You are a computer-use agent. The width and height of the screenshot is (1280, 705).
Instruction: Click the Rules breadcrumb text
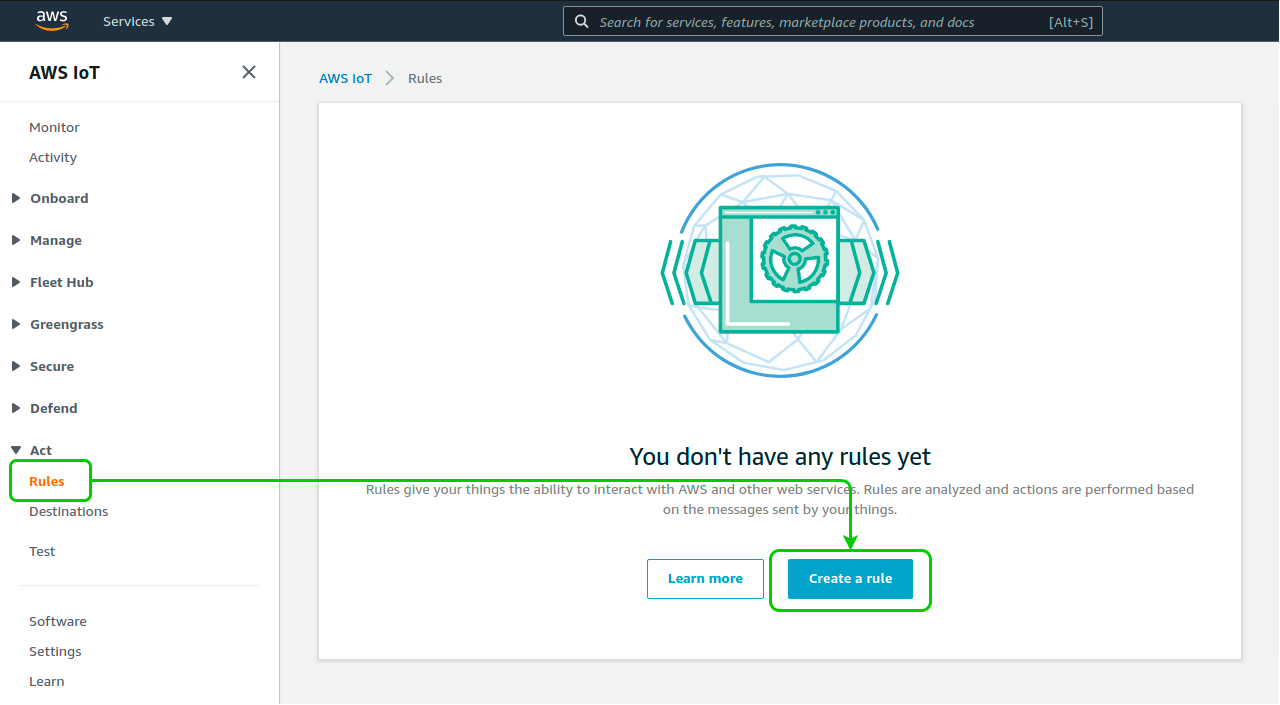coord(425,78)
